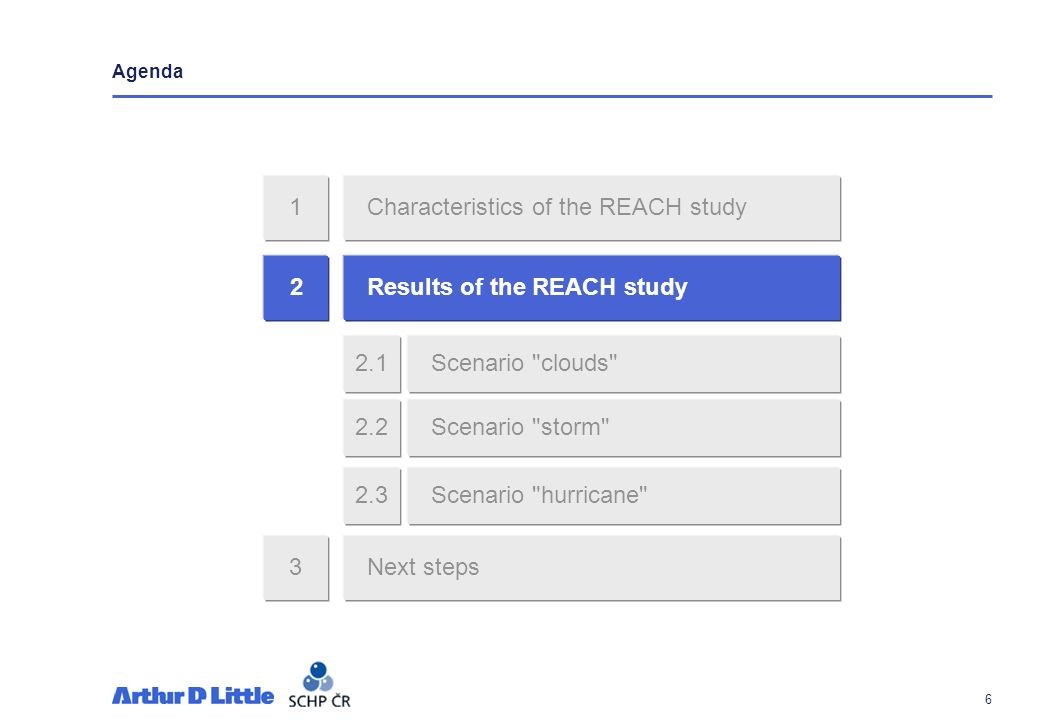
Task: Click the 2.2 sub-item number box
Action: (372, 428)
